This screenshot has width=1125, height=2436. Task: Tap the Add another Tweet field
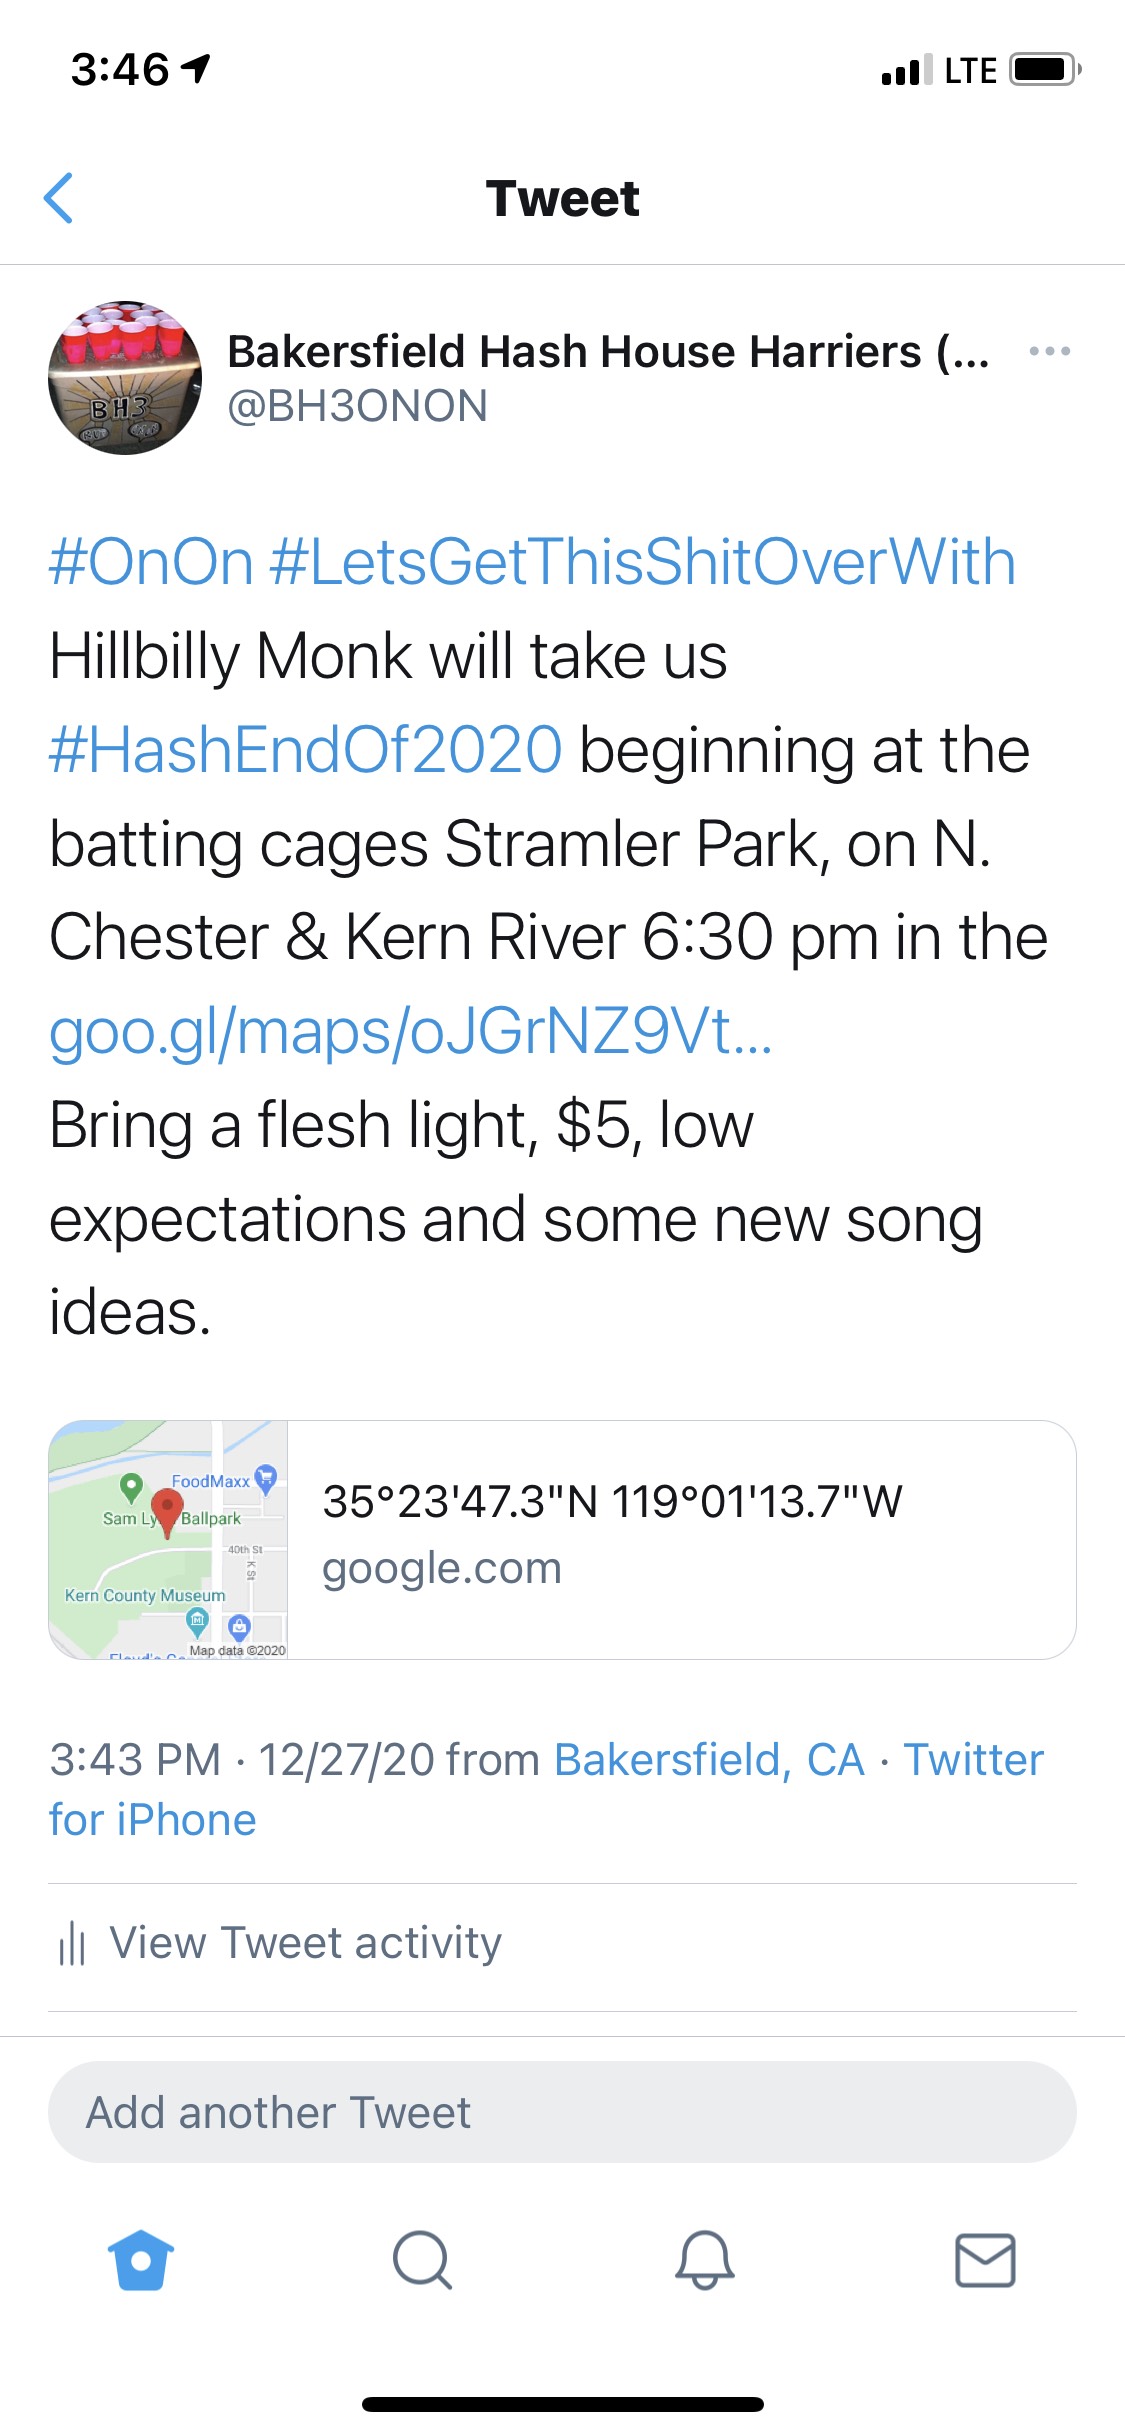coord(562,2112)
